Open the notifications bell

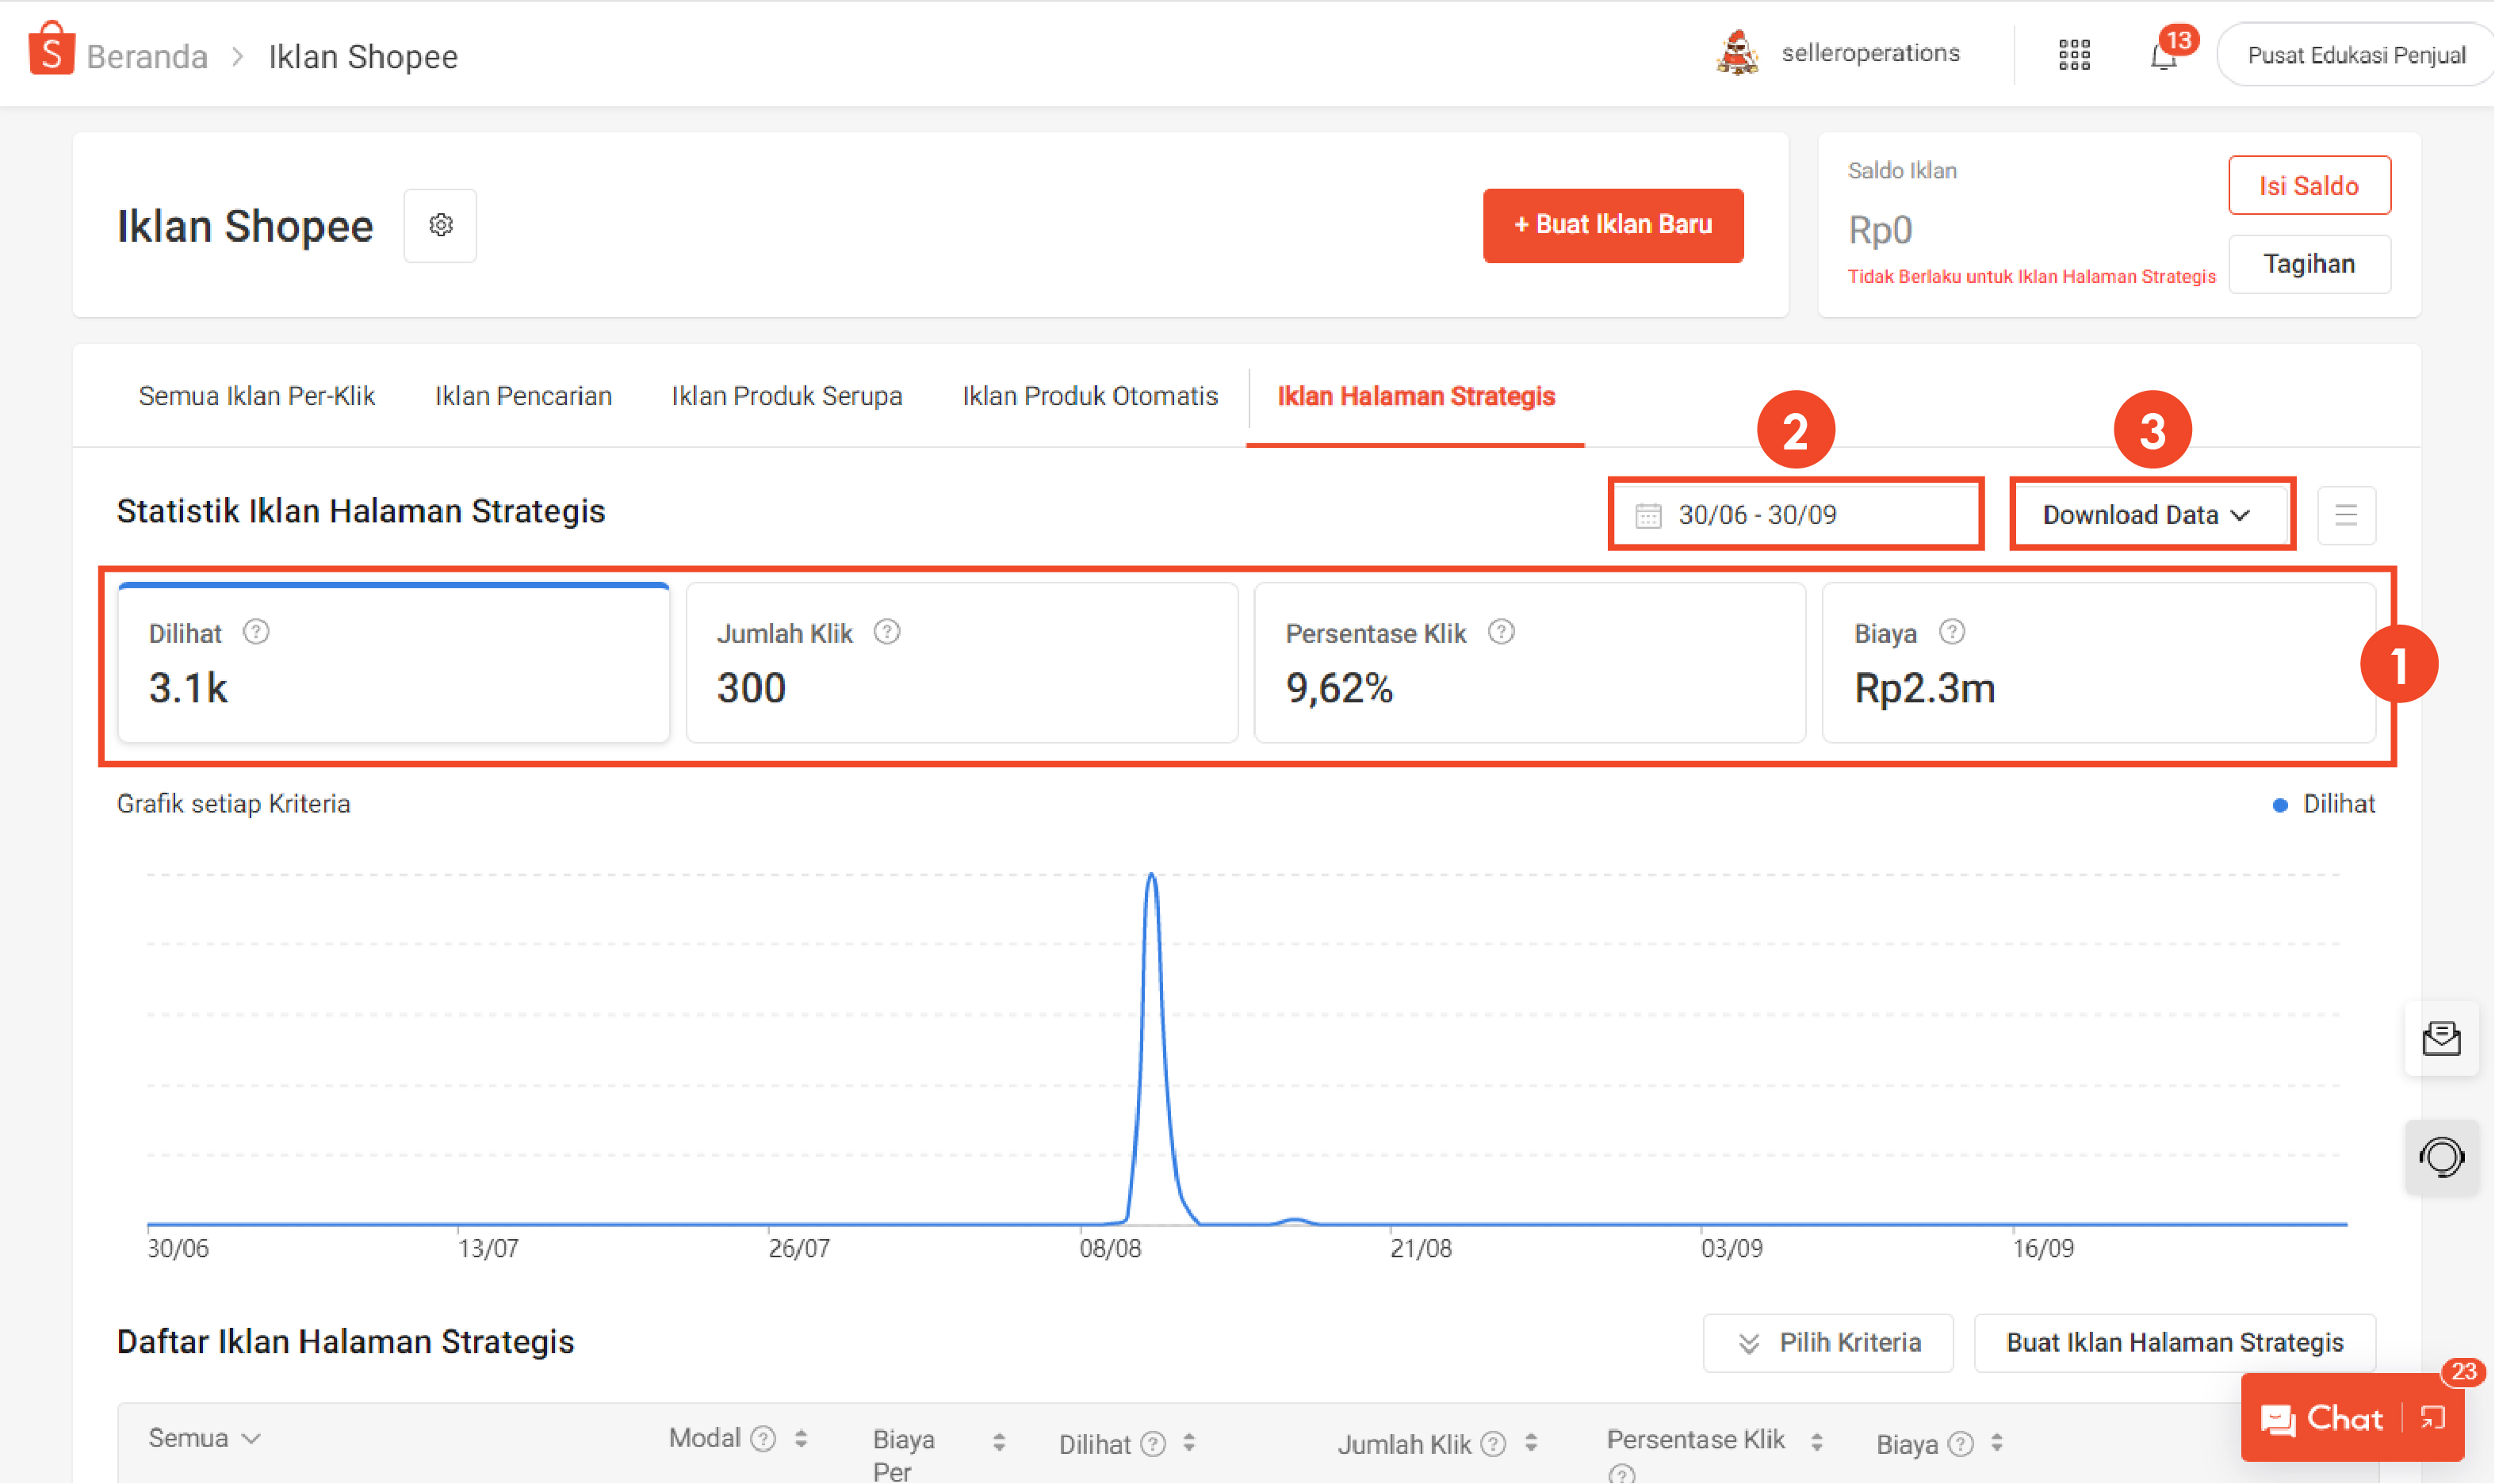tap(2163, 56)
